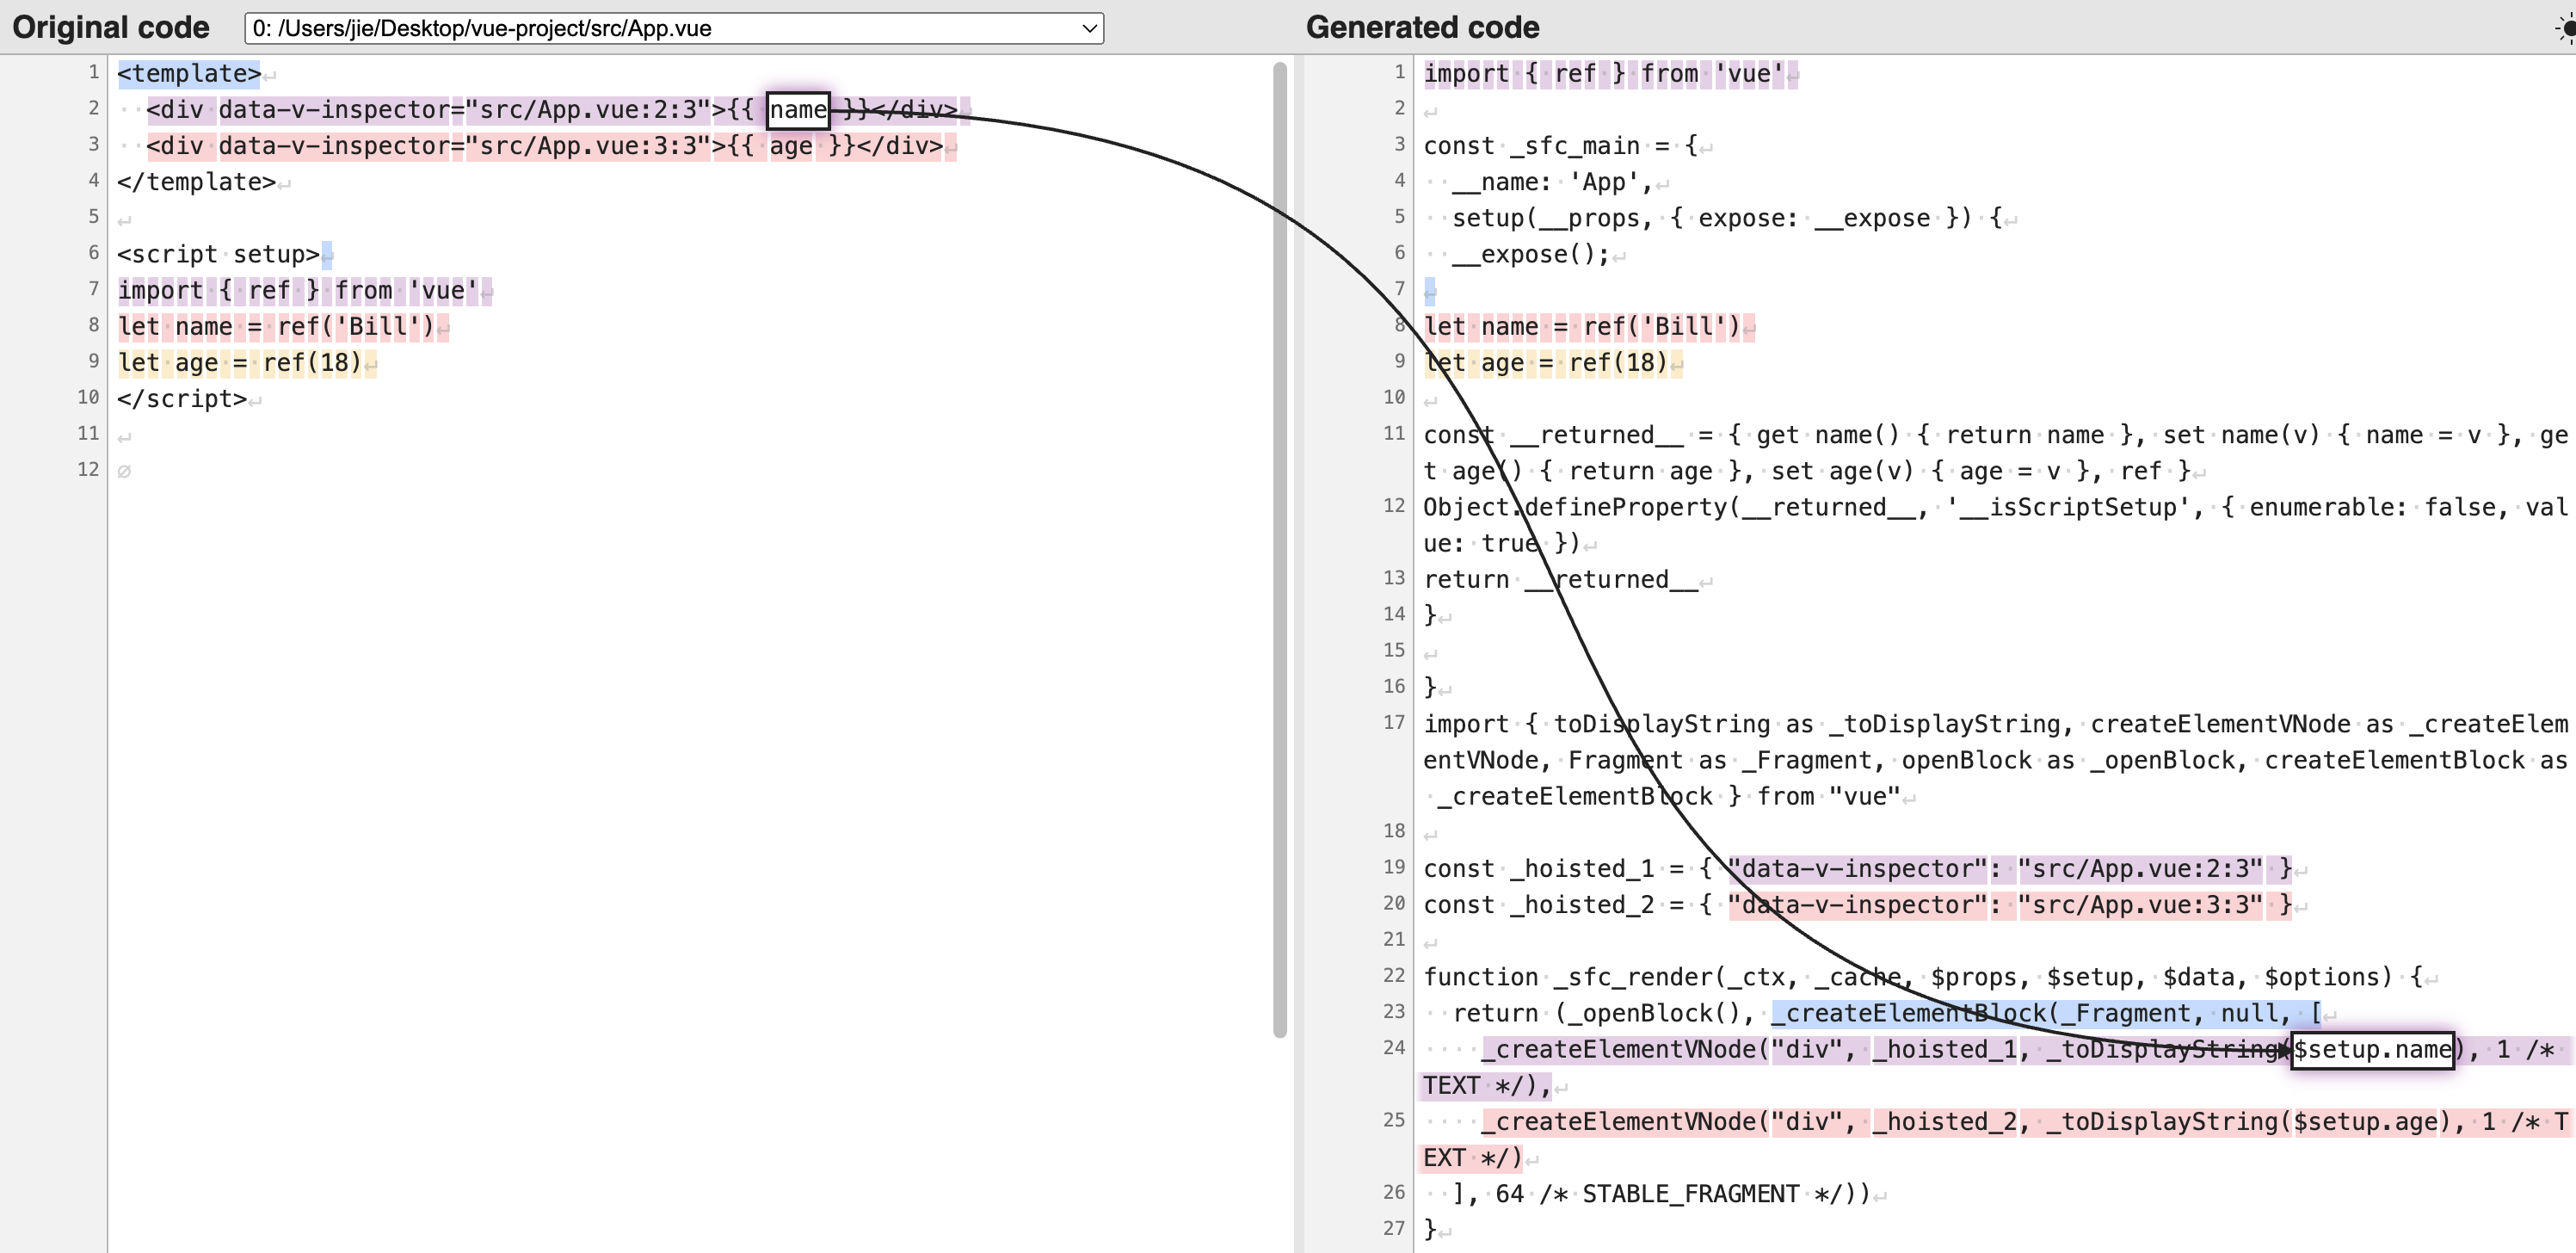
Task: Click 'data-v-inspector' attribute in original line 3
Action: point(334,146)
